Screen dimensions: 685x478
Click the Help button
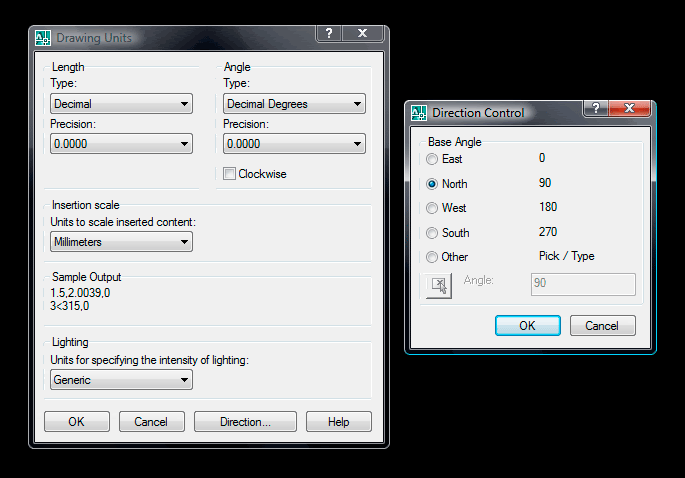(339, 422)
